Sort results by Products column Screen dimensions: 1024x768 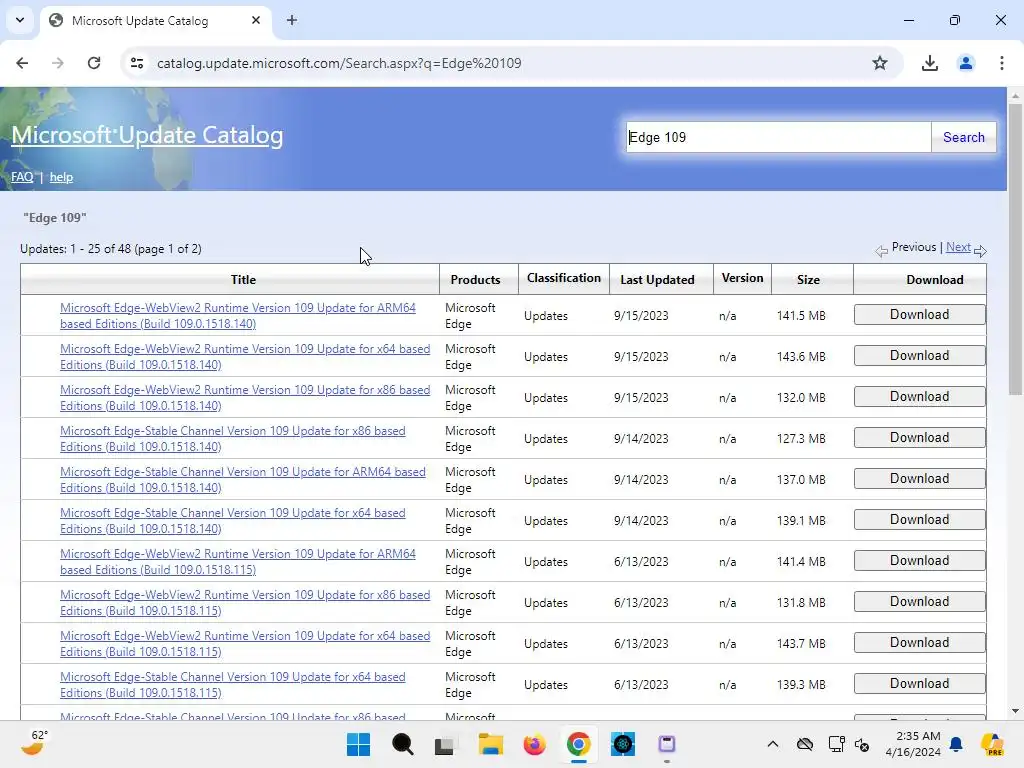[x=475, y=280]
